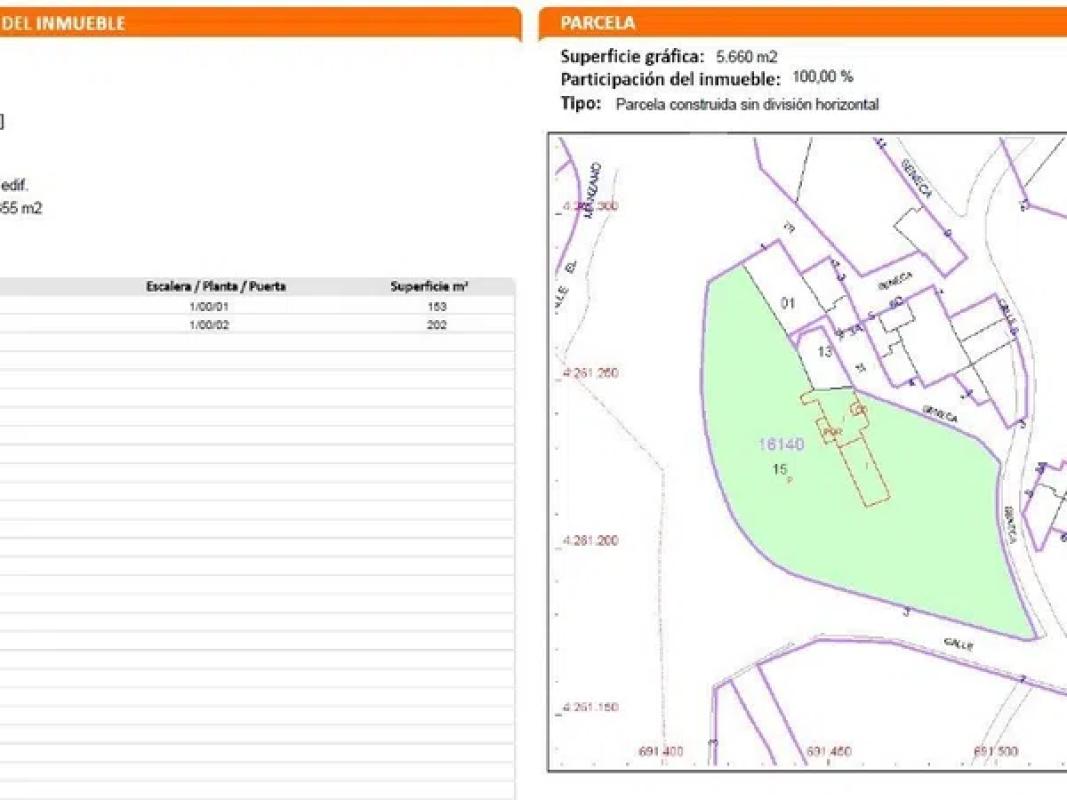
Task: Click the 691.450 coordinate label on the map
Action: tap(828, 752)
